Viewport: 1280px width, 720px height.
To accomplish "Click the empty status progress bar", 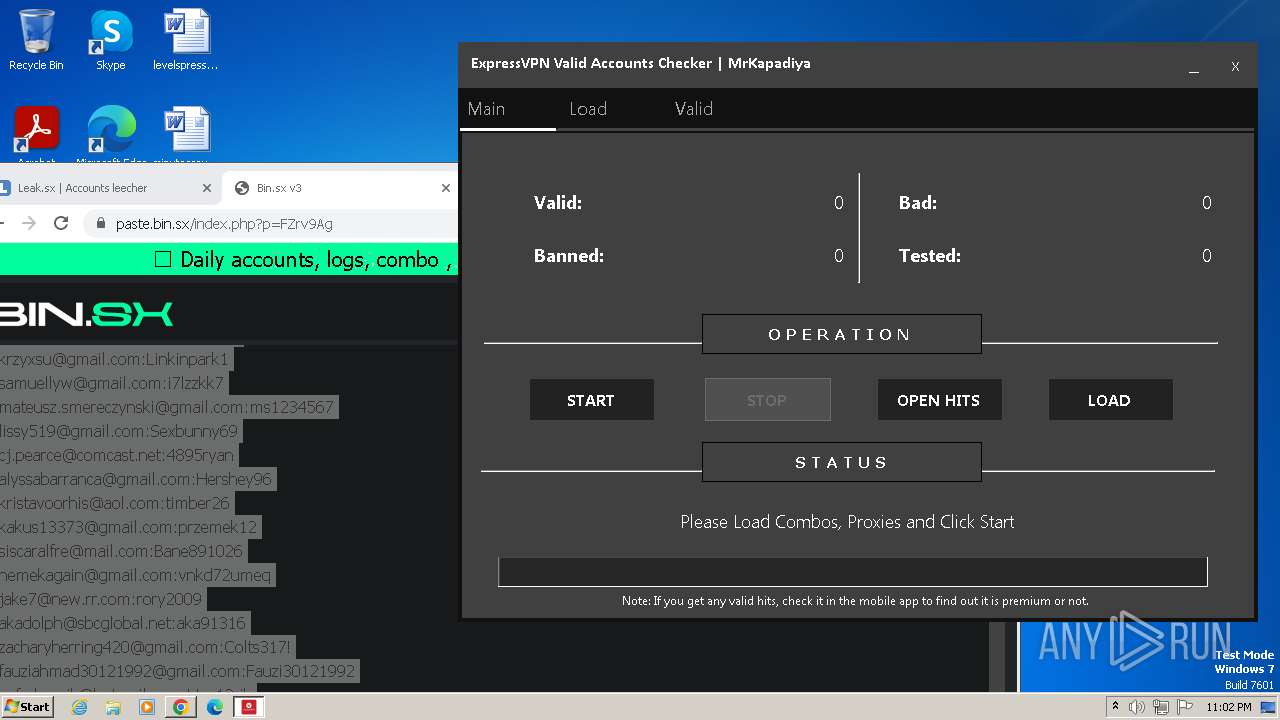I will [x=853, y=572].
